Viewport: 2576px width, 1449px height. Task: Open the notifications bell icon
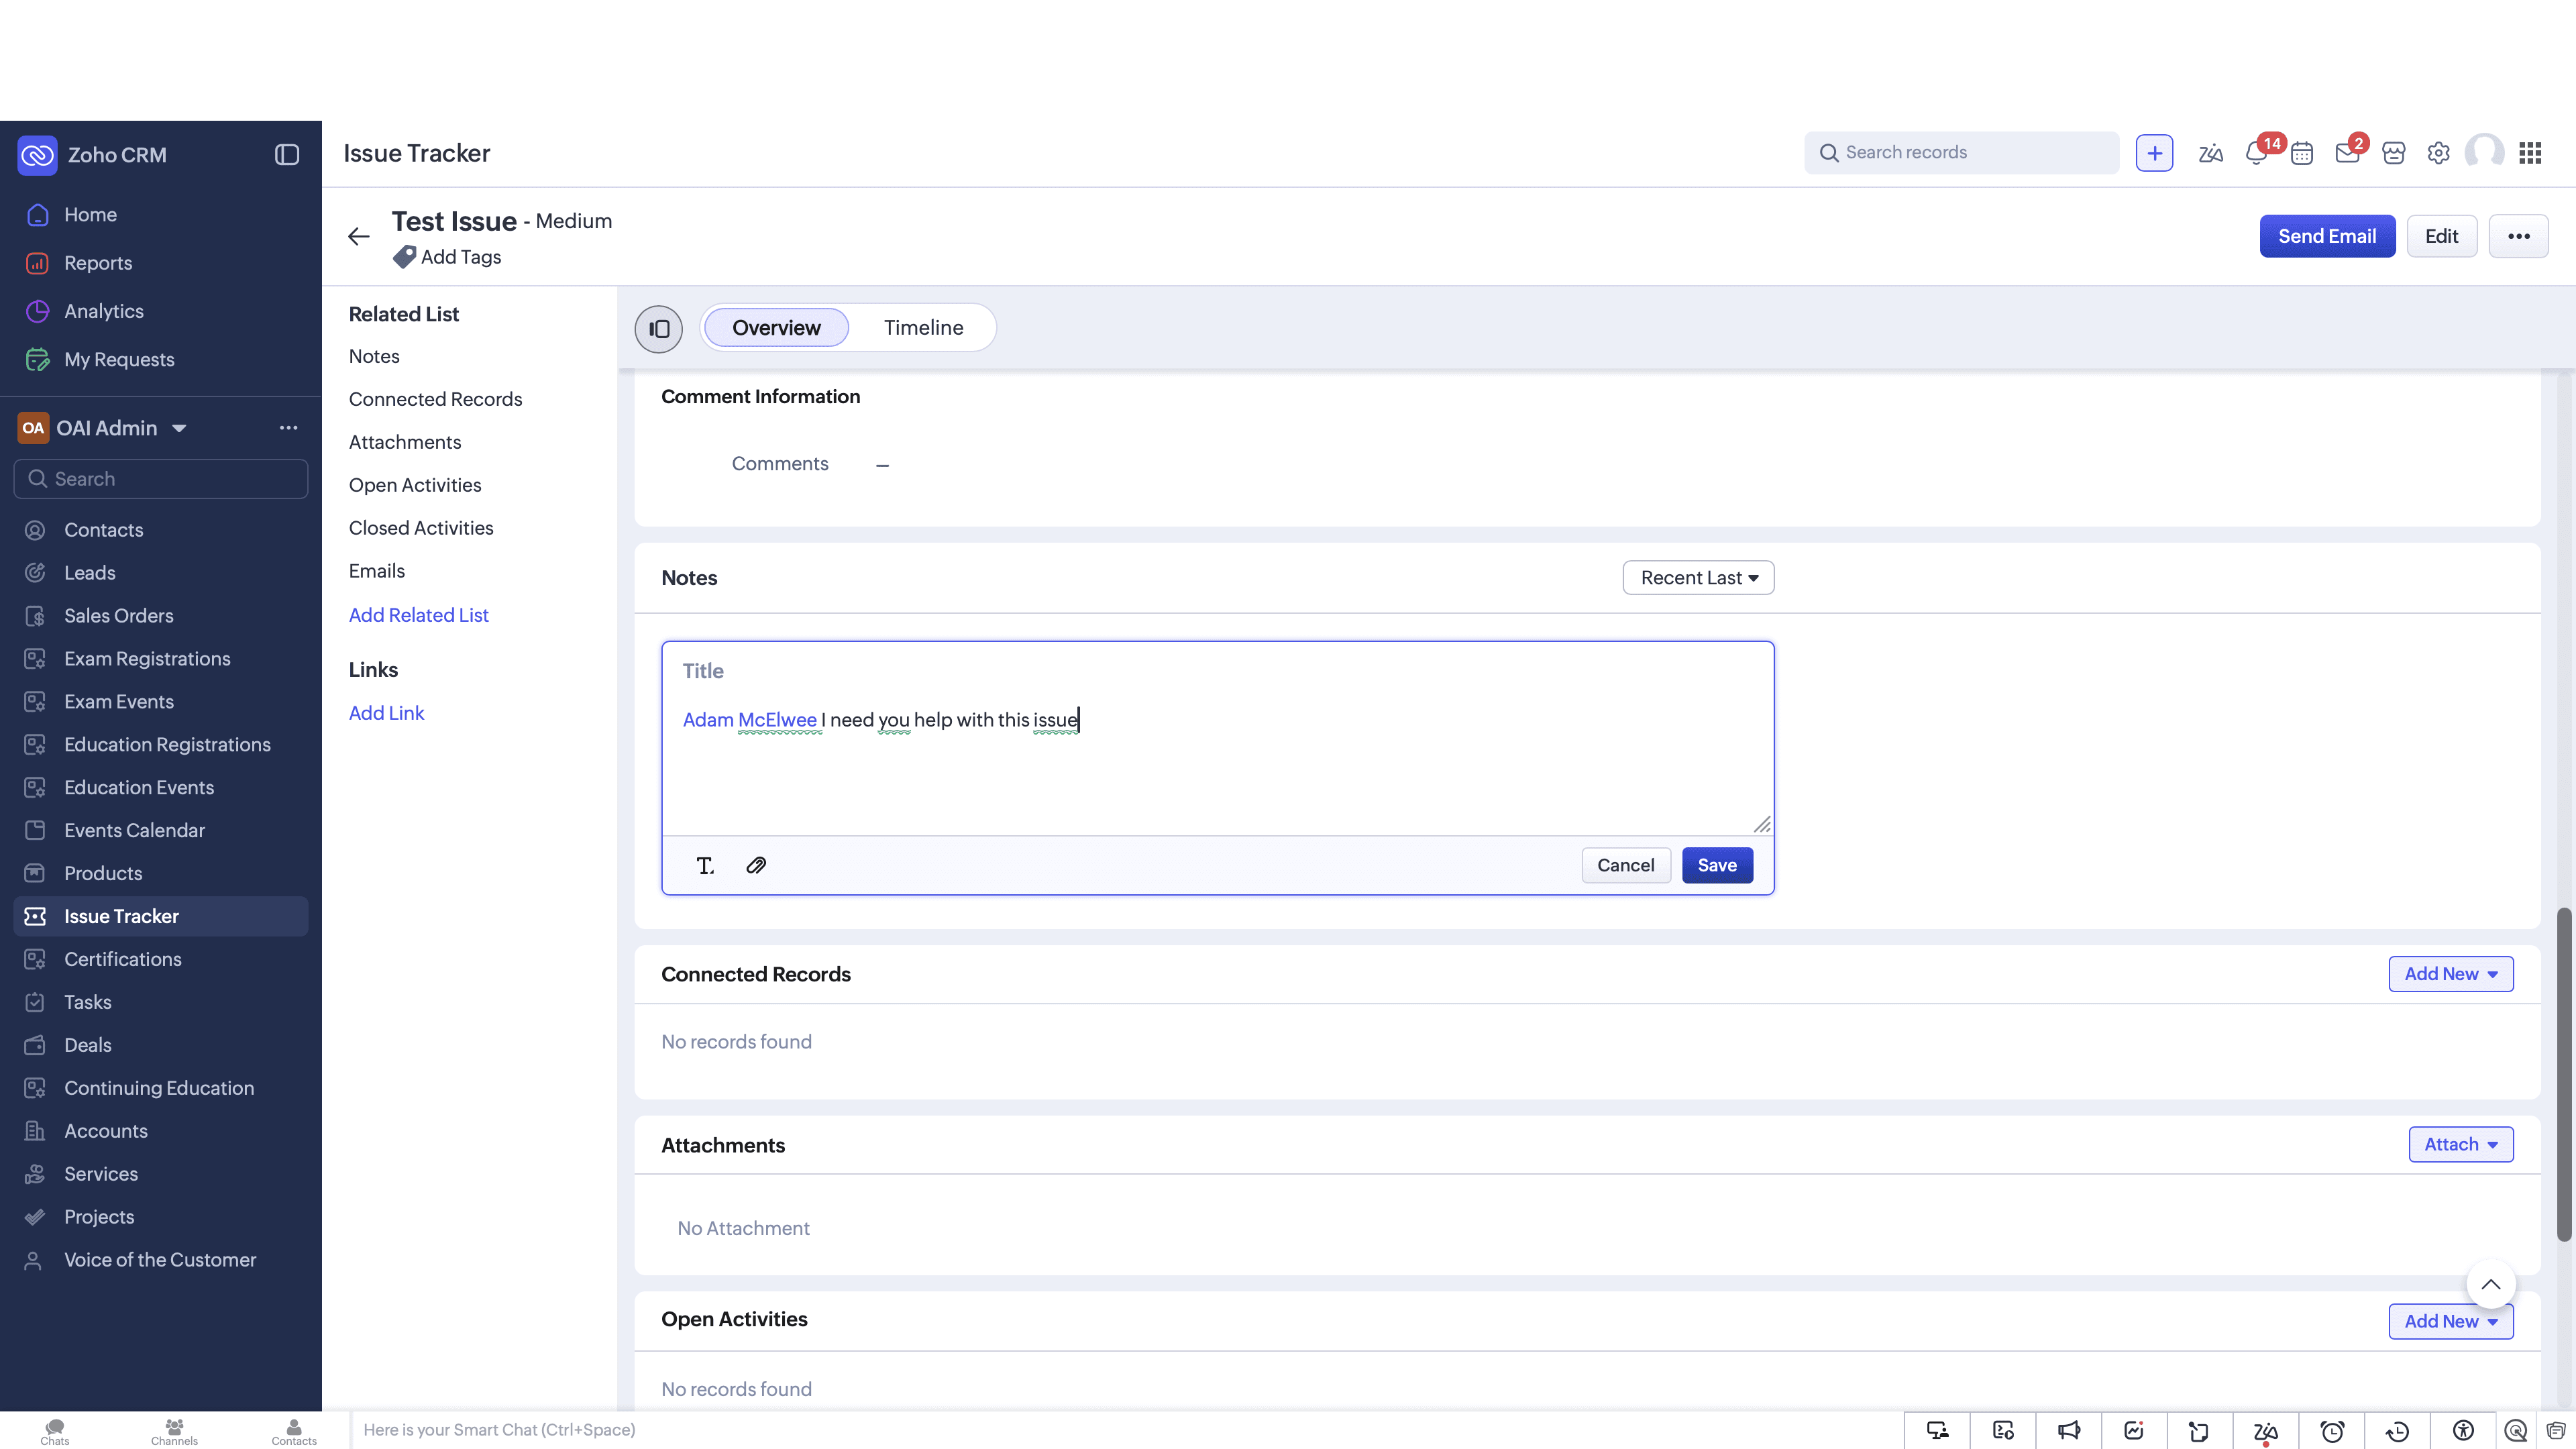pyautogui.click(x=2256, y=153)
